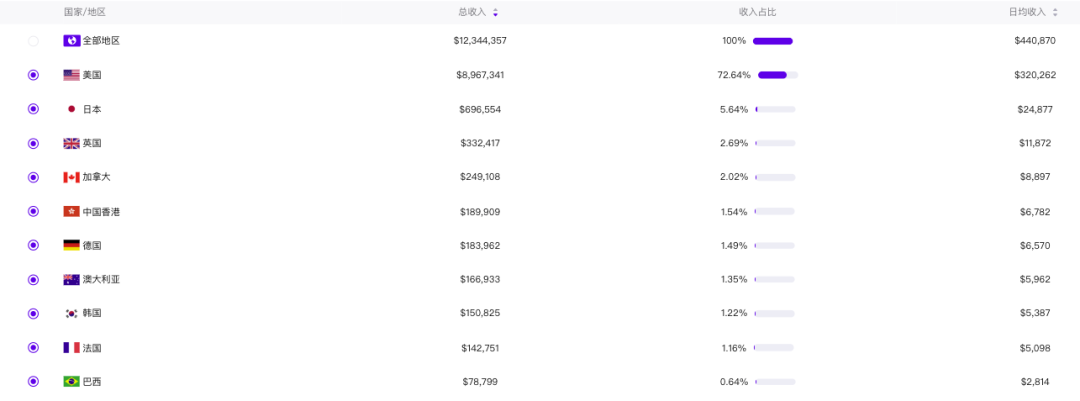Click the Hong Kong flag icon
This screenshot has height=401, width=1080.
click(71, 211)
